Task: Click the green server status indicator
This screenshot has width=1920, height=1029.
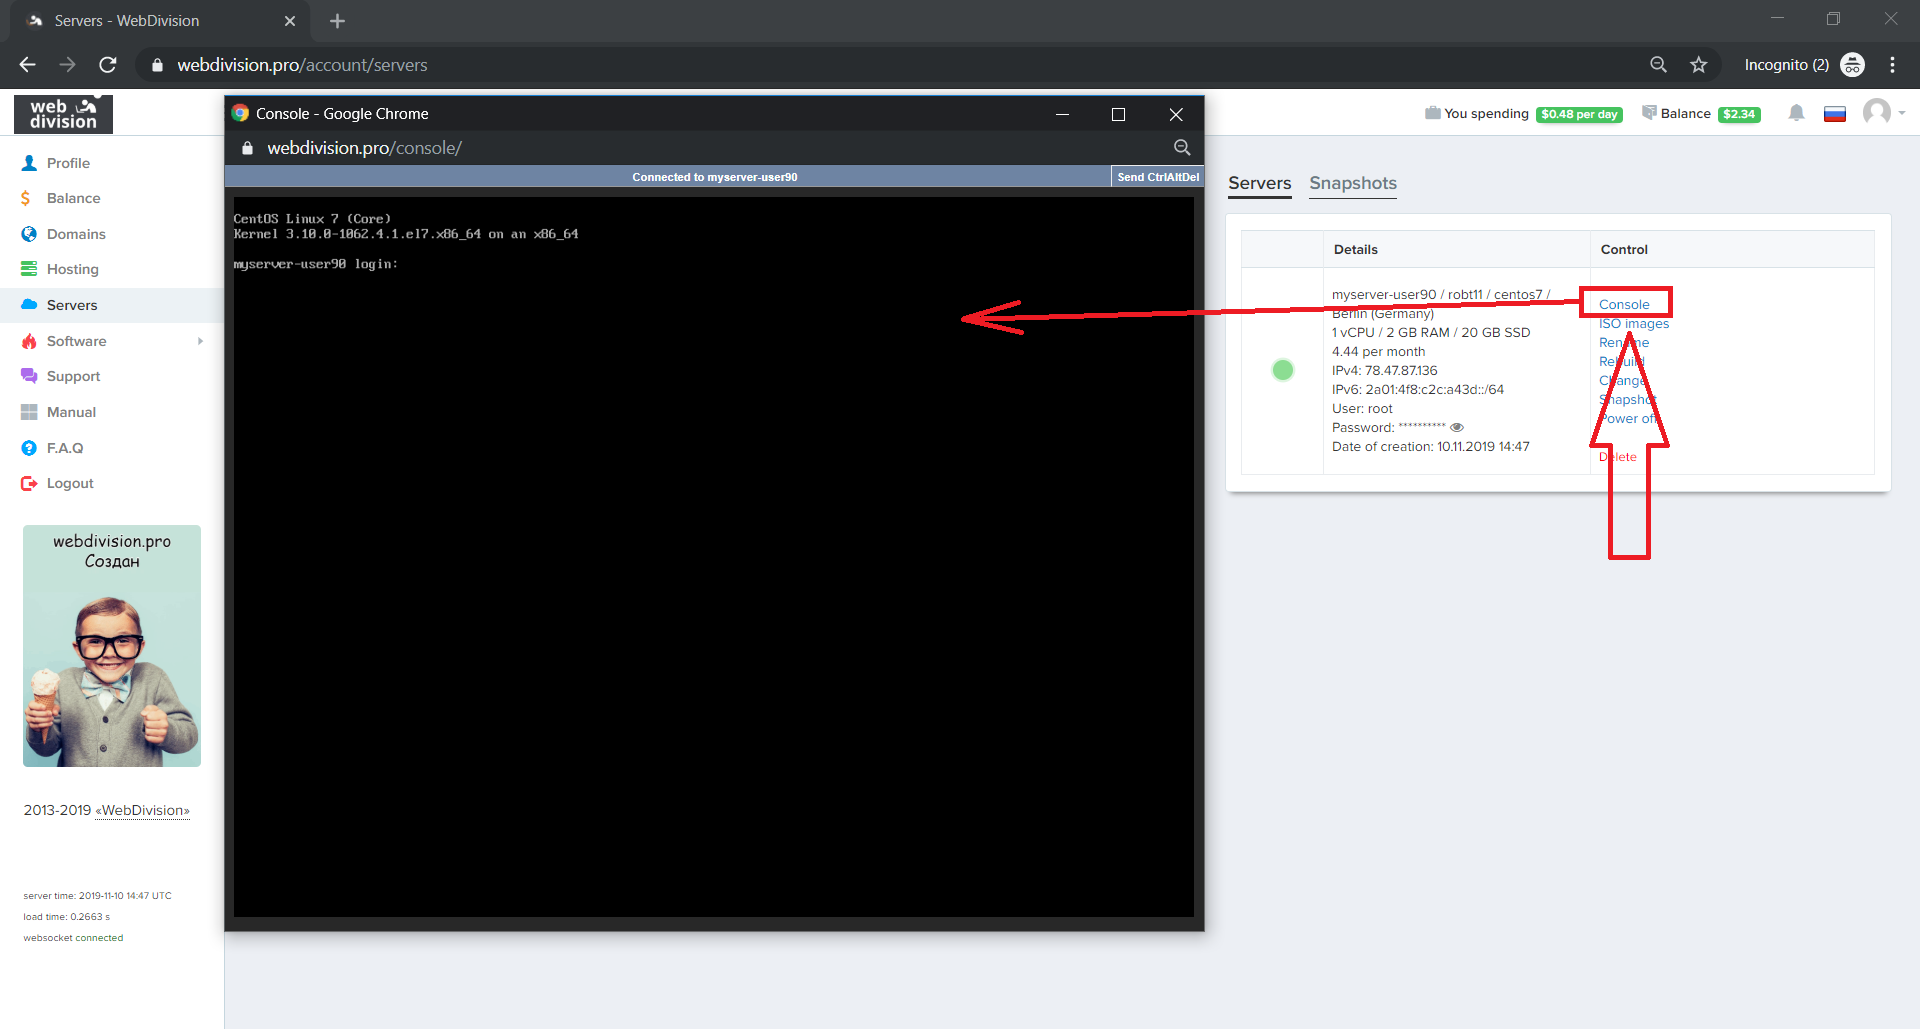Action: pyautogui.click(x=1282, y=370)
